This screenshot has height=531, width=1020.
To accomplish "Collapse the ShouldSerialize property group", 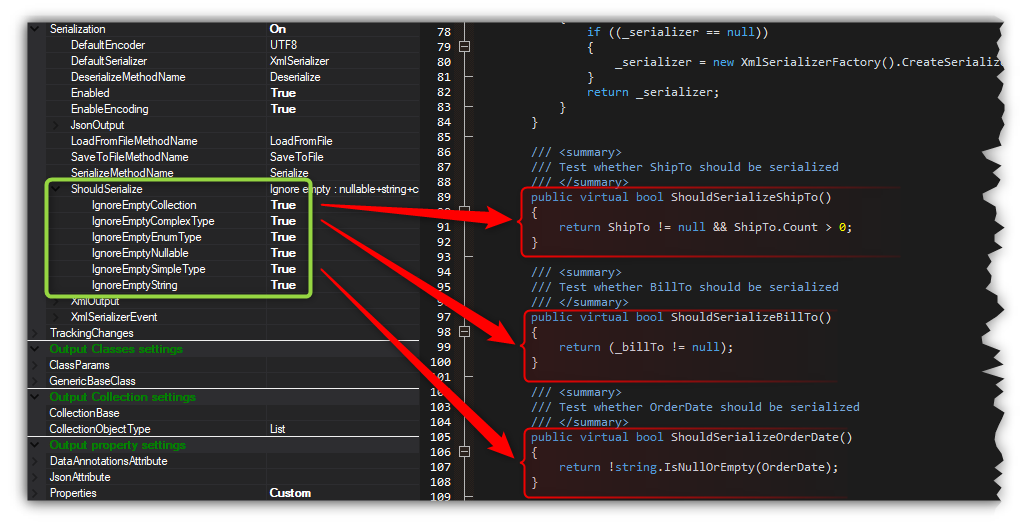I will pyautogui.click(x=57, y=189).
